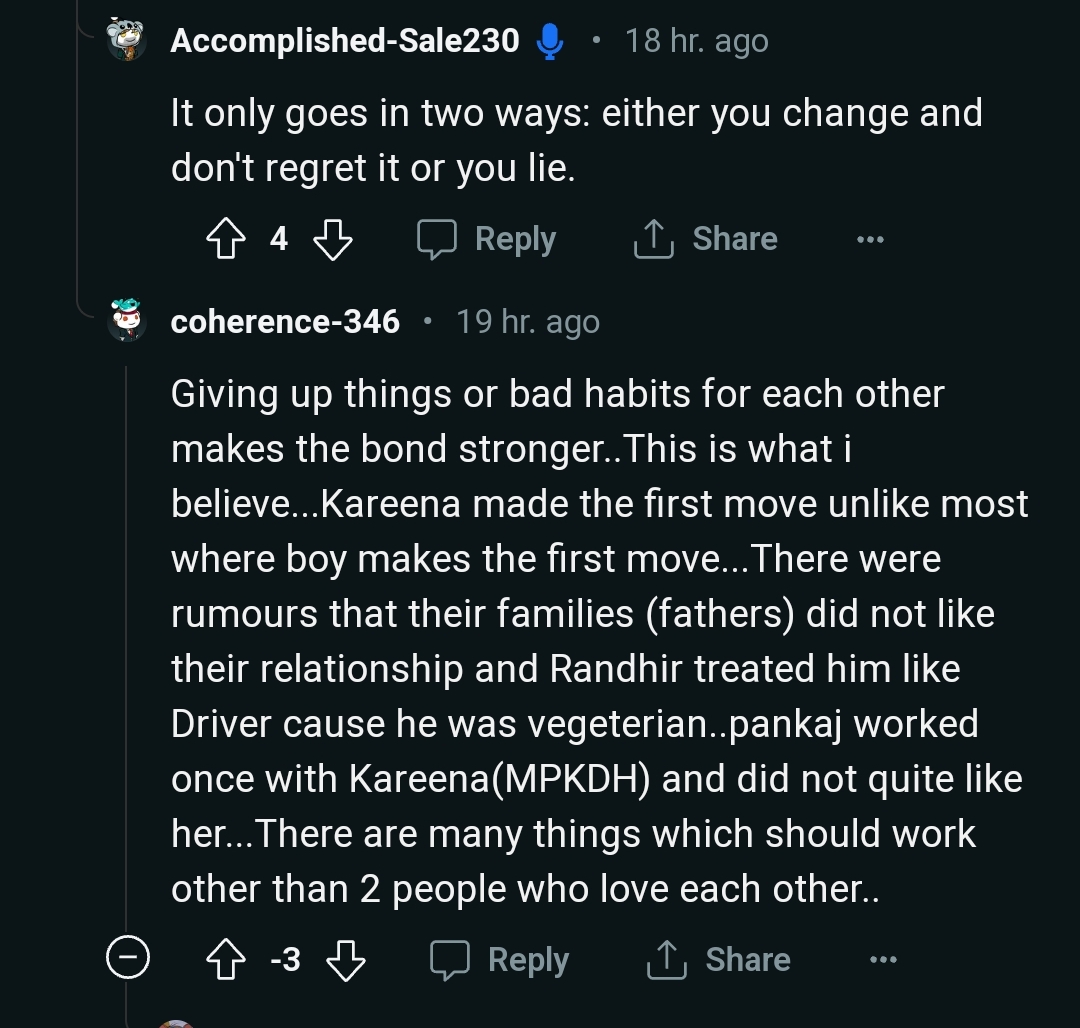Reply to coherence-346's comment
1080x1028 pixels.
[x=500, y=960]
